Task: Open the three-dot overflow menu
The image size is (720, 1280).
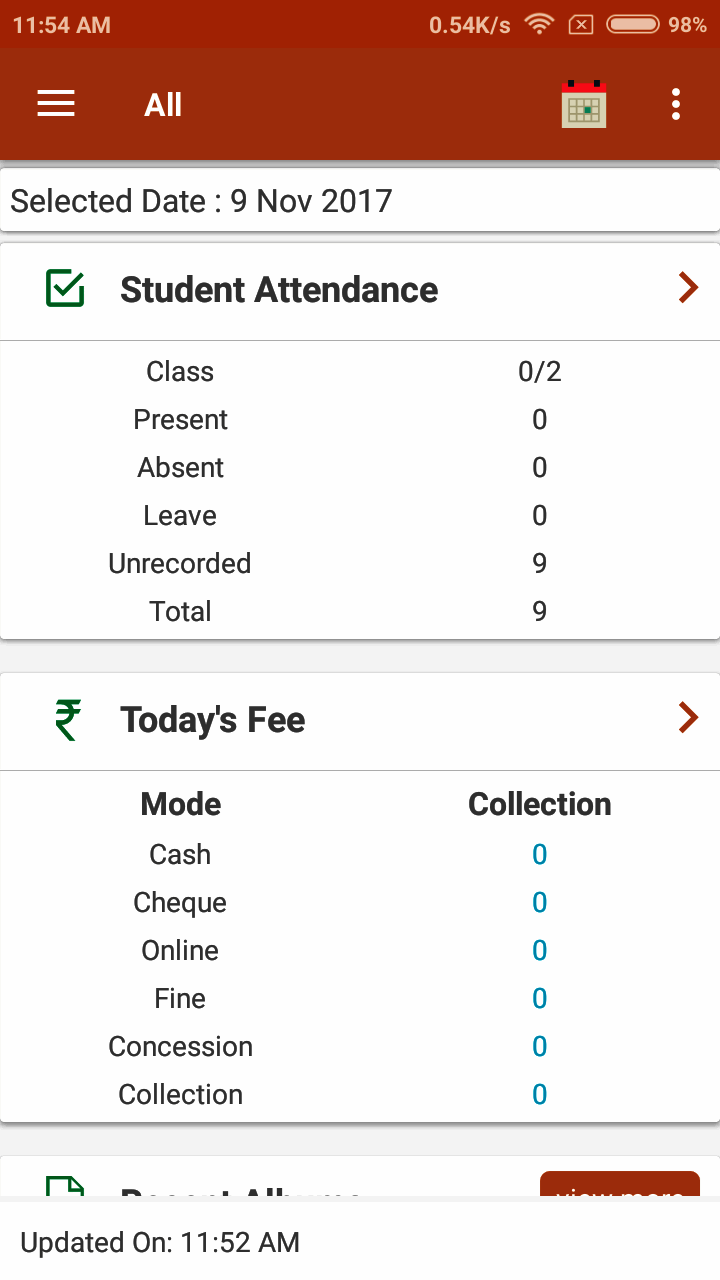Action: (676, 104)
